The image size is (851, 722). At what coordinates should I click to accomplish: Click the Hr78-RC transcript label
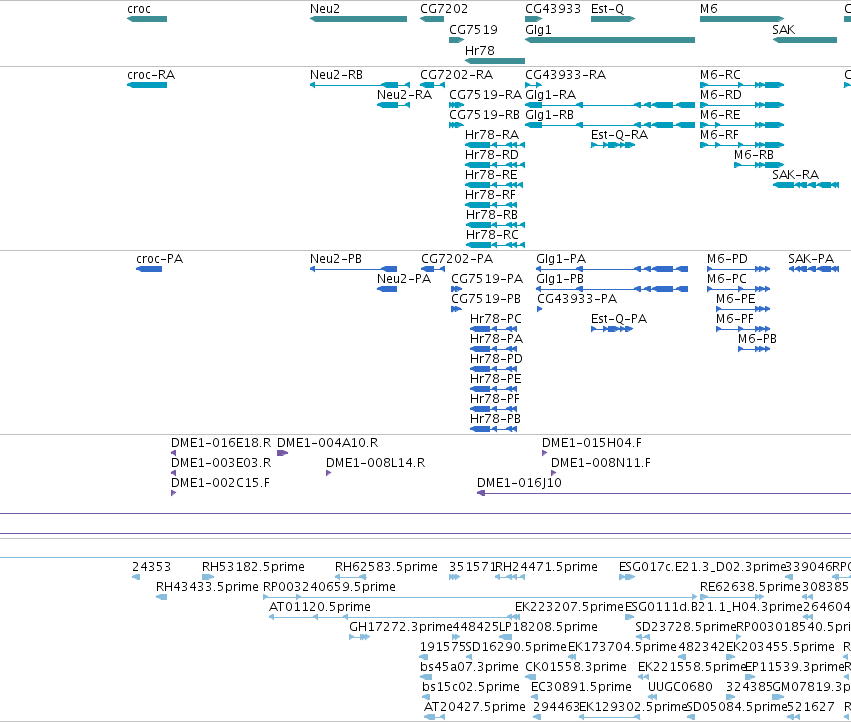click(492, 235)
